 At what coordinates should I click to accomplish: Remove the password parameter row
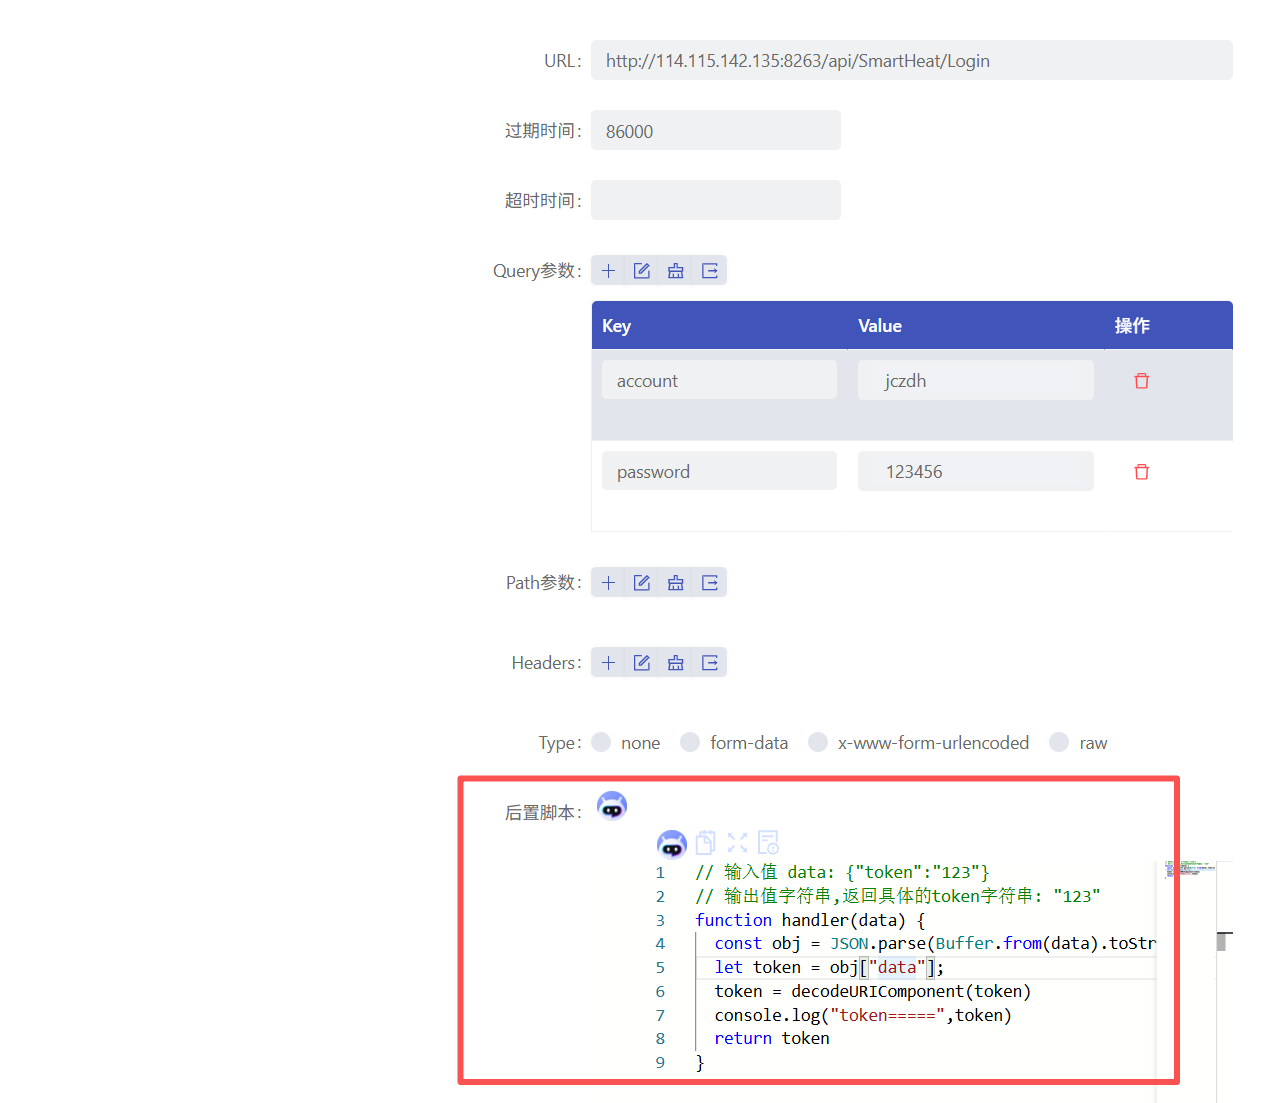[x=1141, y=472]
